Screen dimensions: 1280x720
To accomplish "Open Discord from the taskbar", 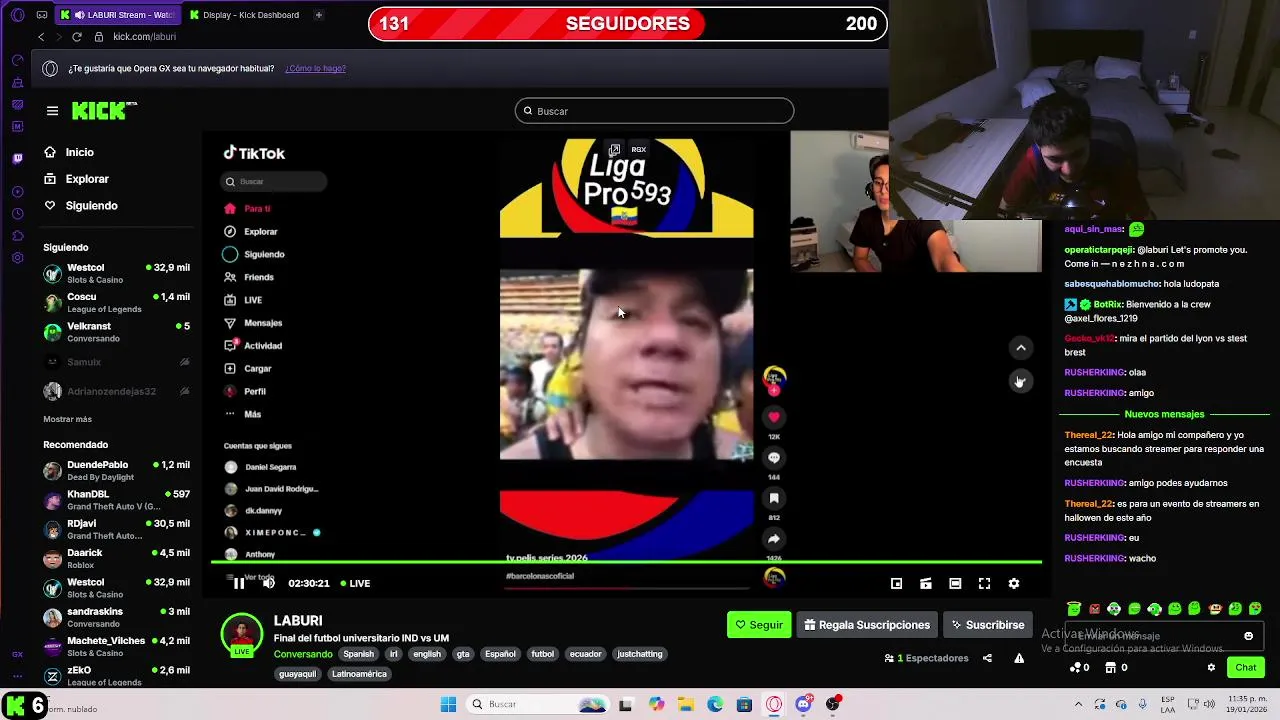I will click(803, 704).
